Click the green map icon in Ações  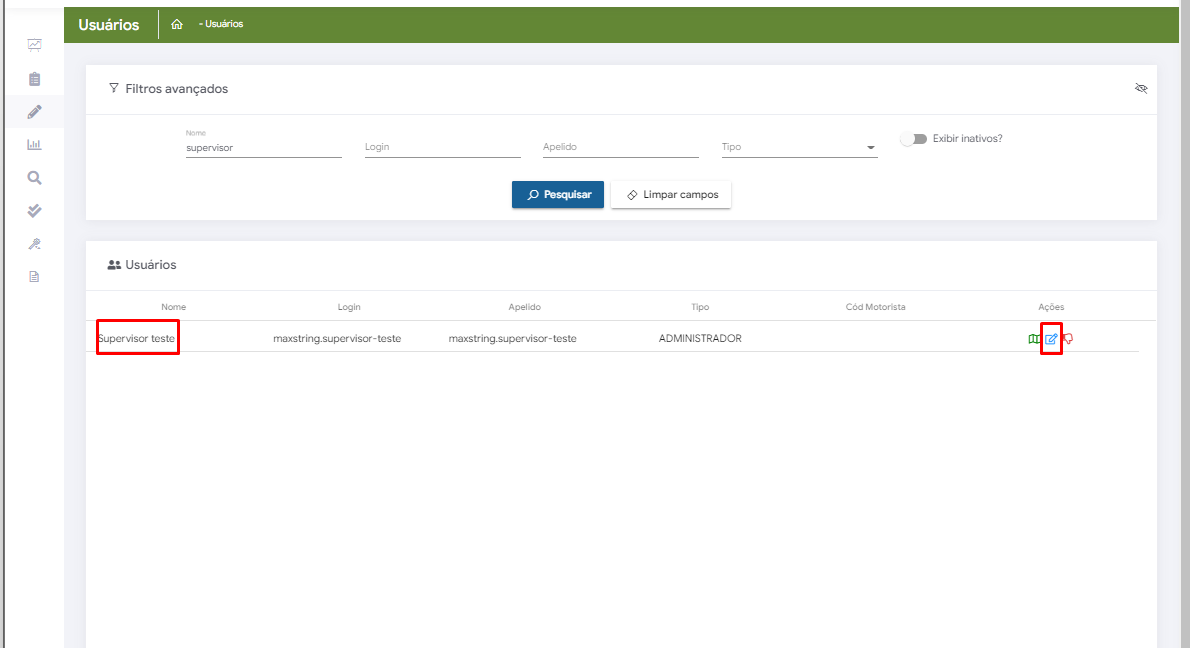(1034, 339)
